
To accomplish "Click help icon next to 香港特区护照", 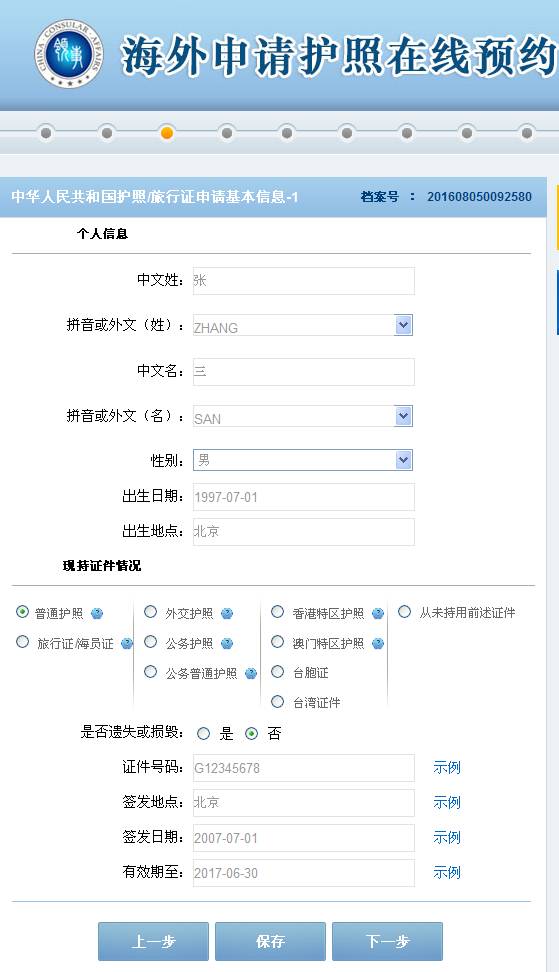I will pos(378,613).
